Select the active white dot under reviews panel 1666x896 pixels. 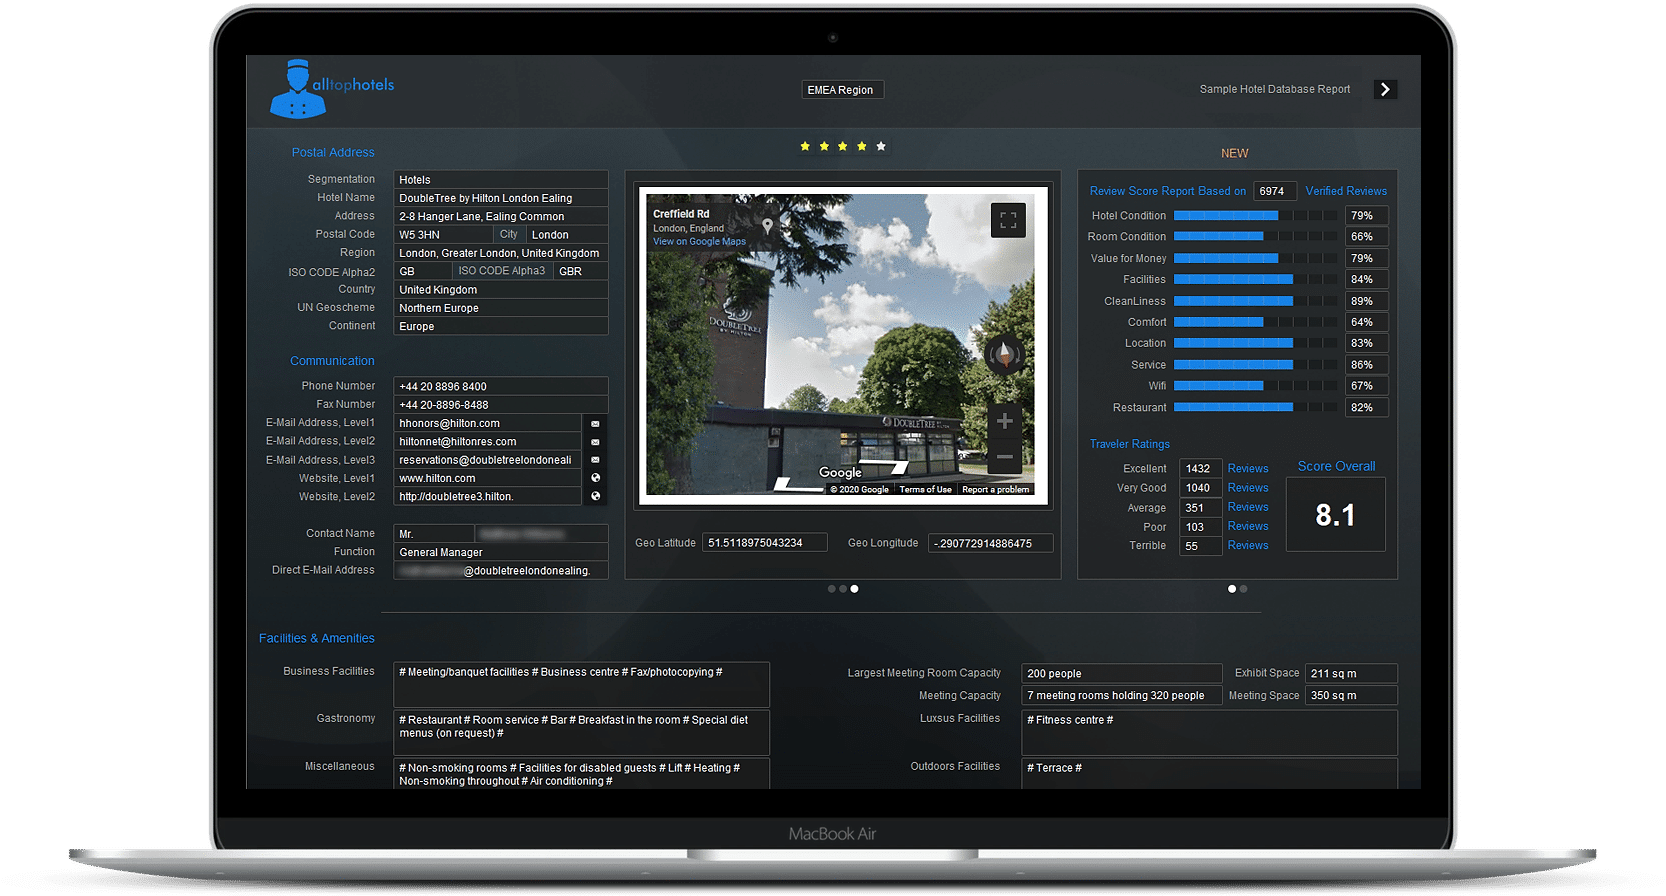pos(1232,589)
